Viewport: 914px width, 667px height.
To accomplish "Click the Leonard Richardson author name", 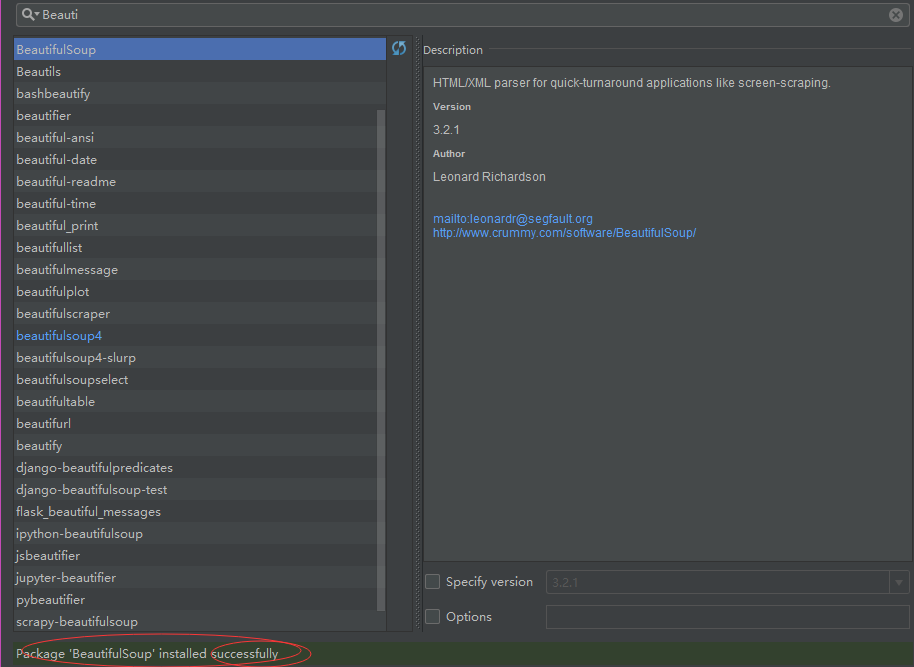I will pyautogui.click(x=489, y=177).
